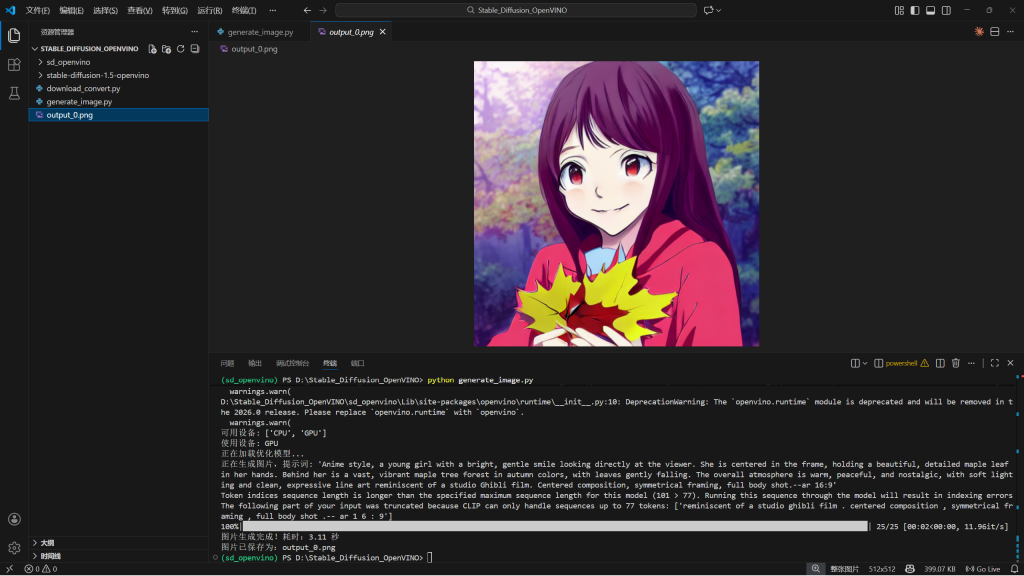Open the Extensions view in activity bar

(x=14, y=64)
